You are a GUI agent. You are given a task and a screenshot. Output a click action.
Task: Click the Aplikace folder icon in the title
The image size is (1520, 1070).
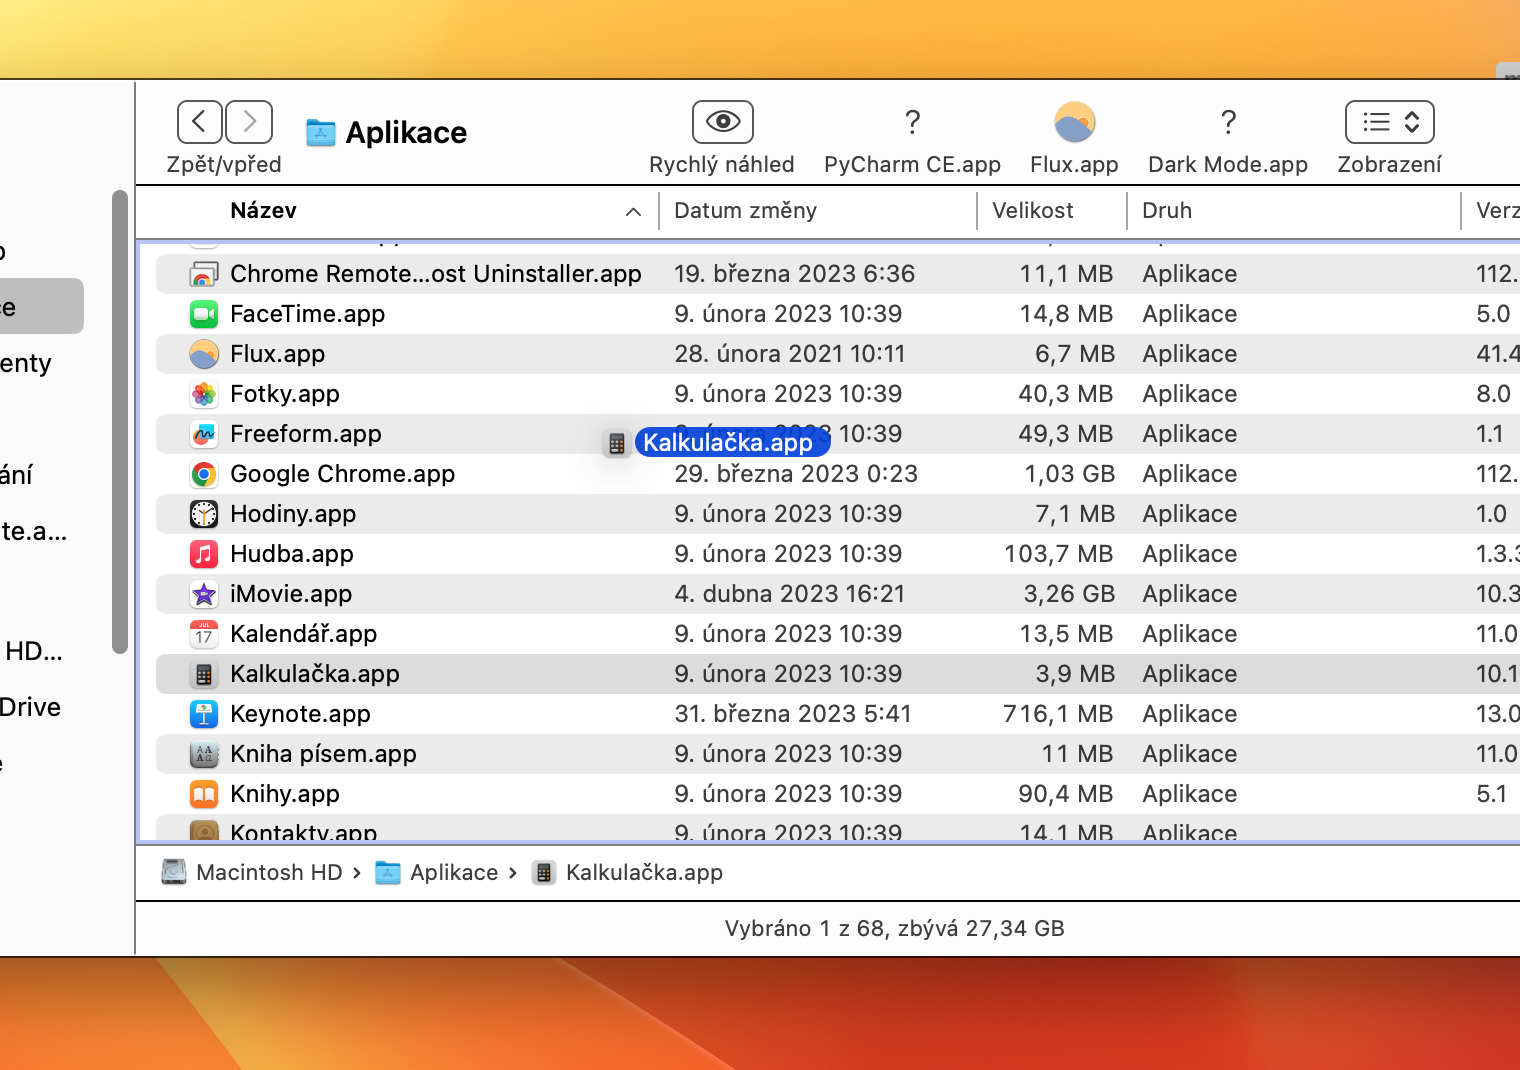[x=320, y=133]
